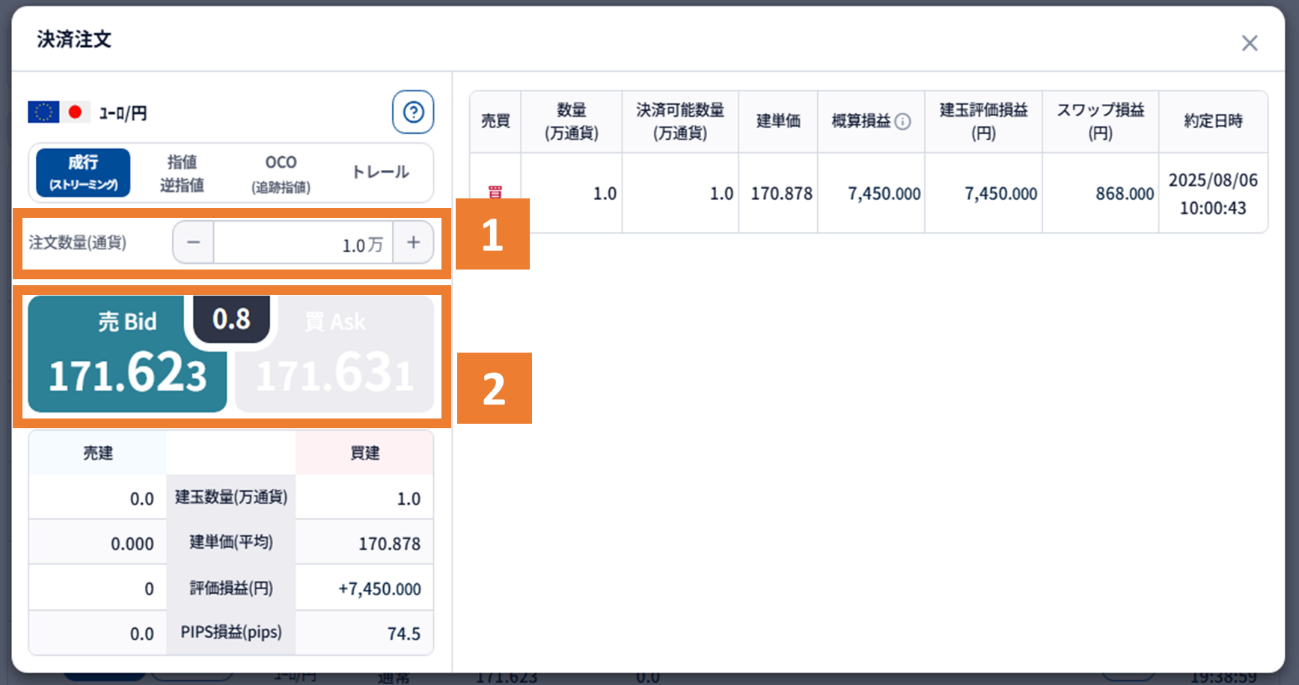Click the スワップ損益 column header
The image size is (1299, 685).
(x=1100, y=121)
